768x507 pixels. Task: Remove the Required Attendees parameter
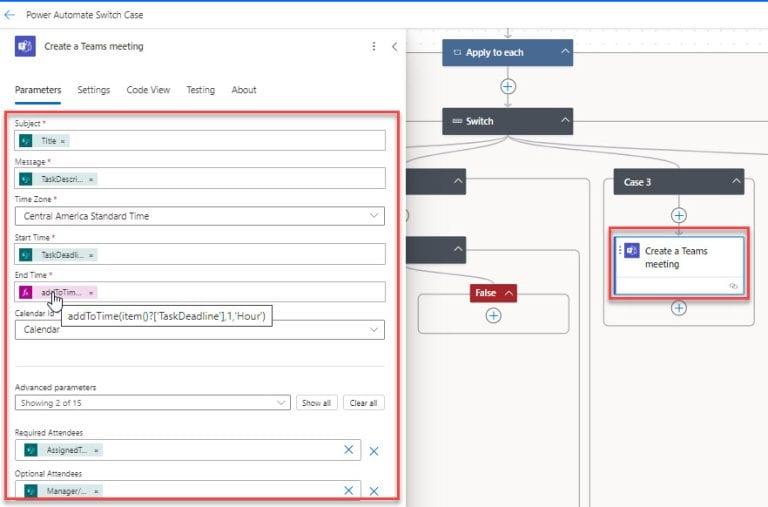pyautogui.click(x=374, y=451)
